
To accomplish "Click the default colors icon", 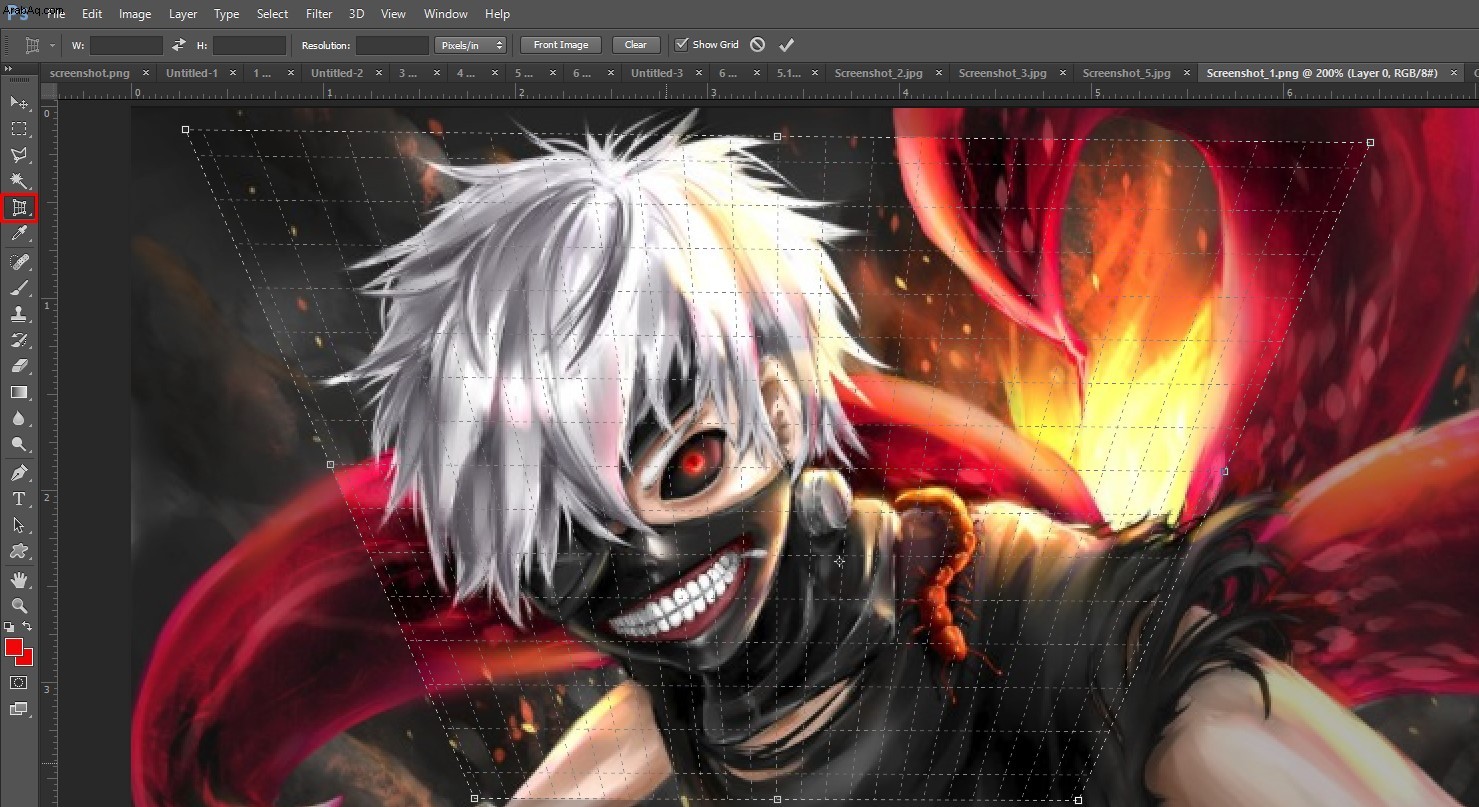I will [x=9, y=627].
